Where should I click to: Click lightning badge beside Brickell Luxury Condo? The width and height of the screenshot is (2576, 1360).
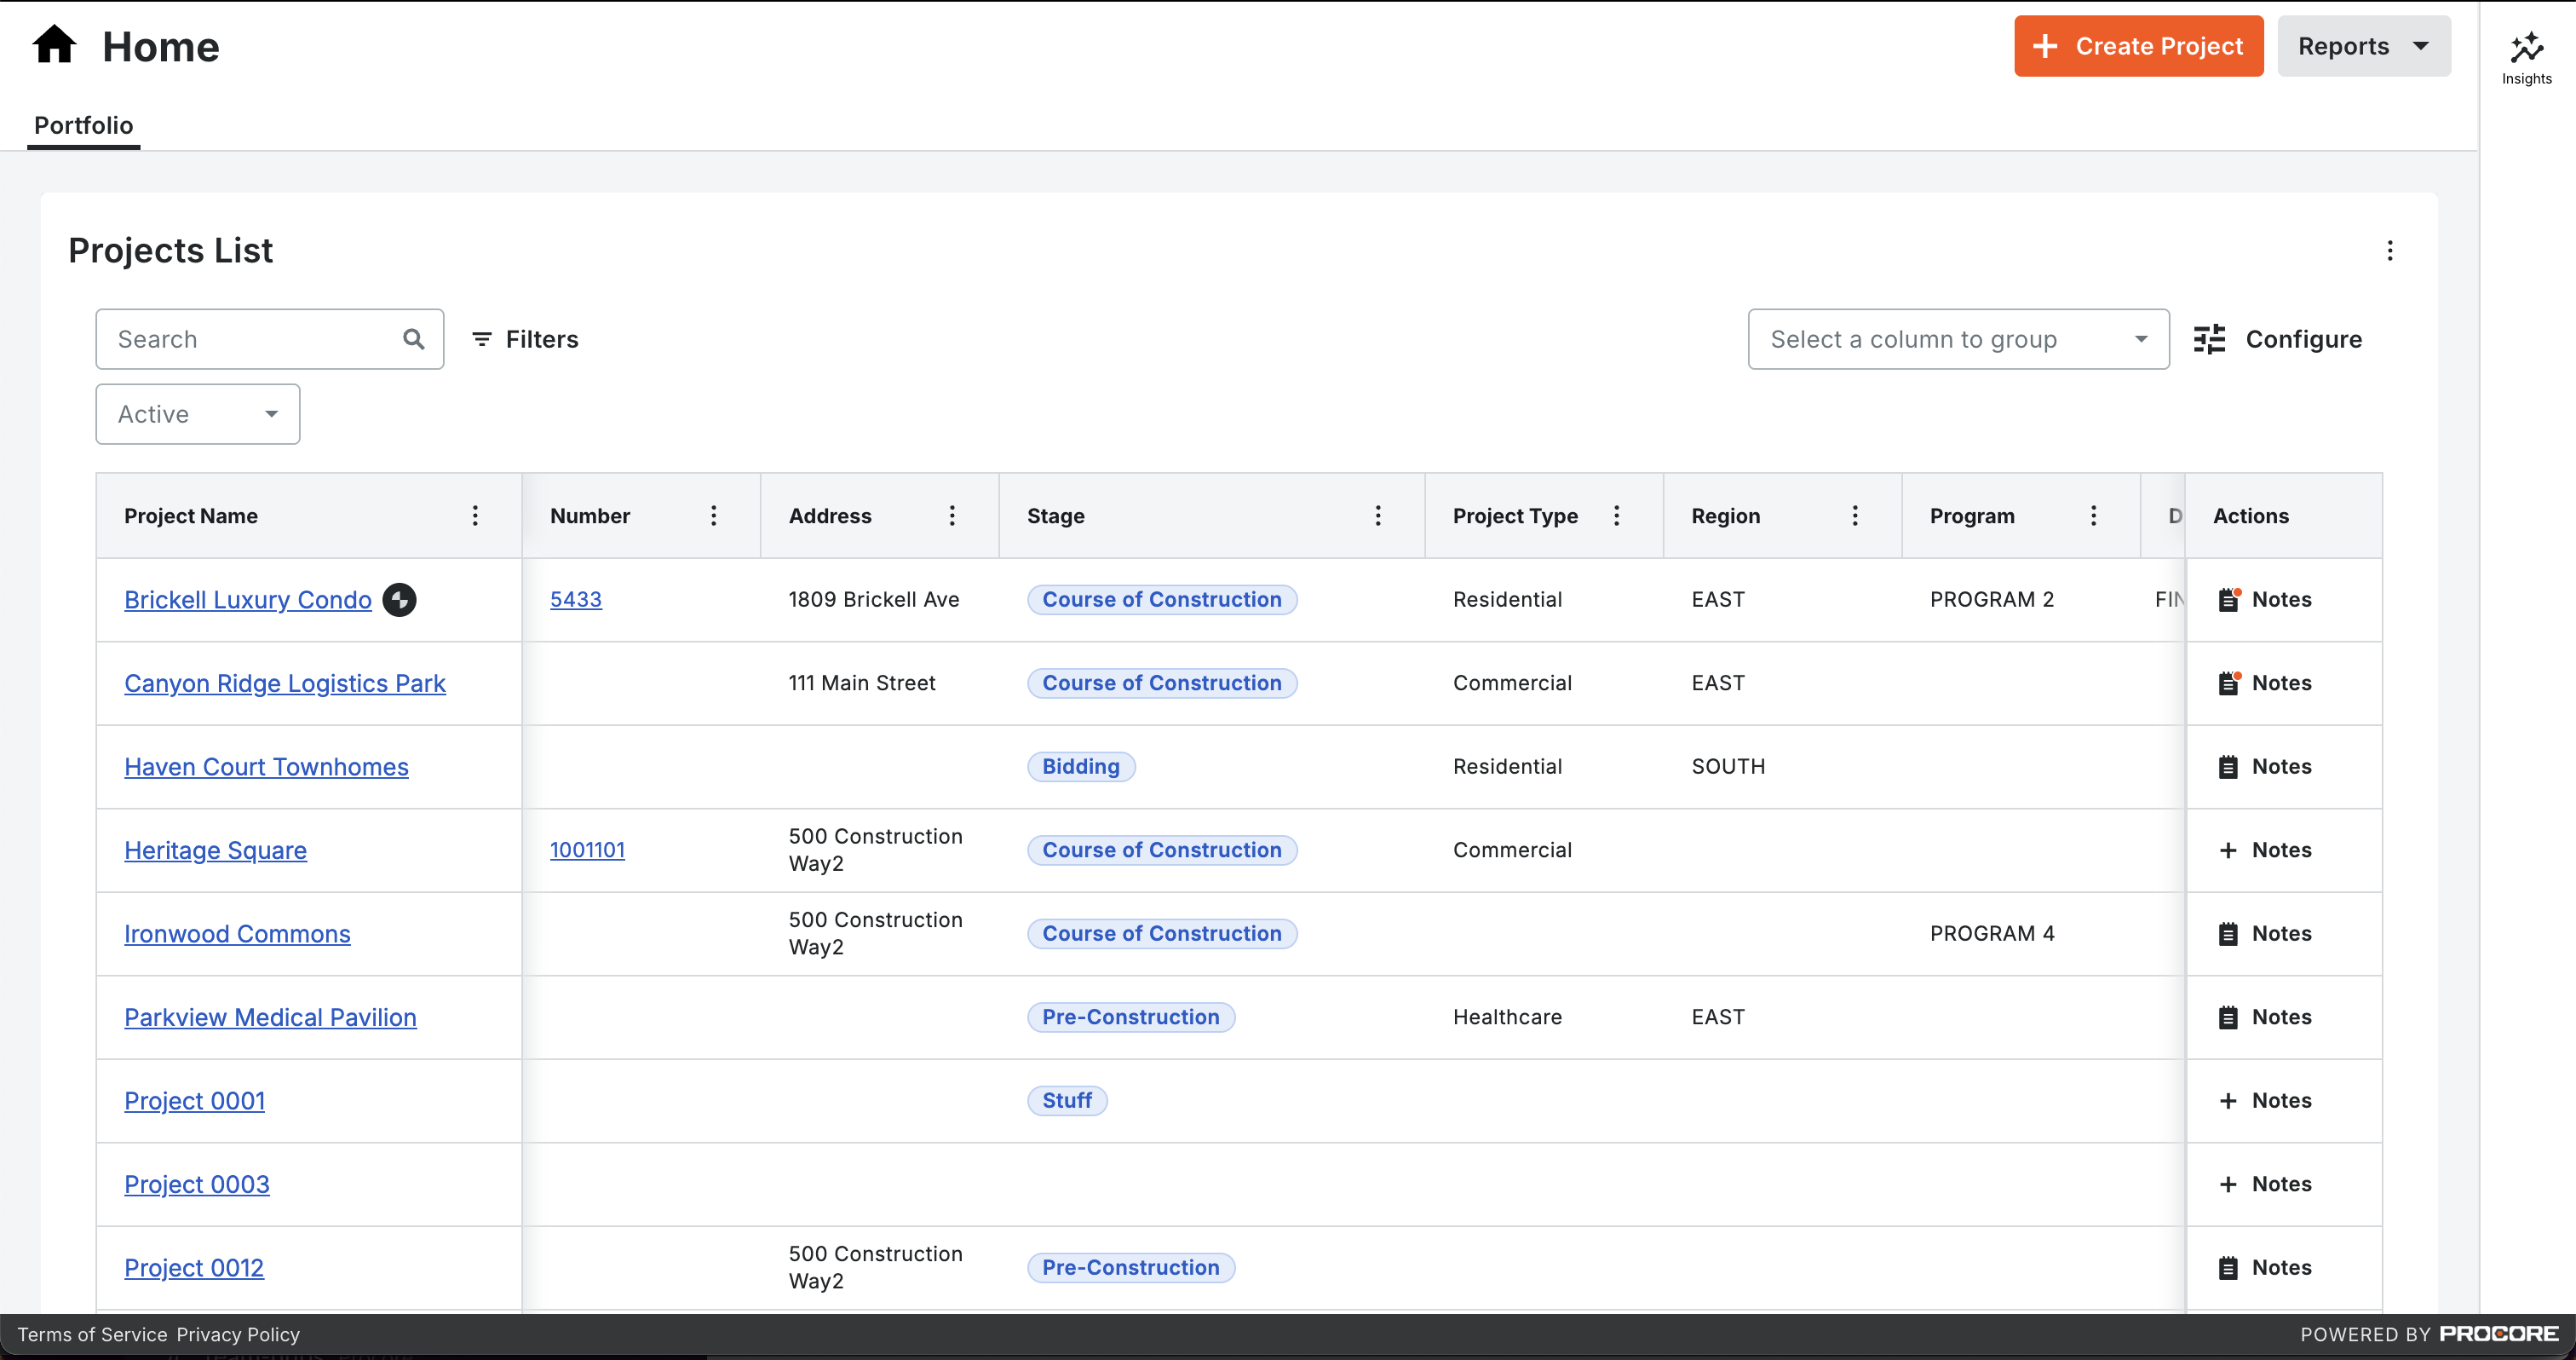click(399, 600)
